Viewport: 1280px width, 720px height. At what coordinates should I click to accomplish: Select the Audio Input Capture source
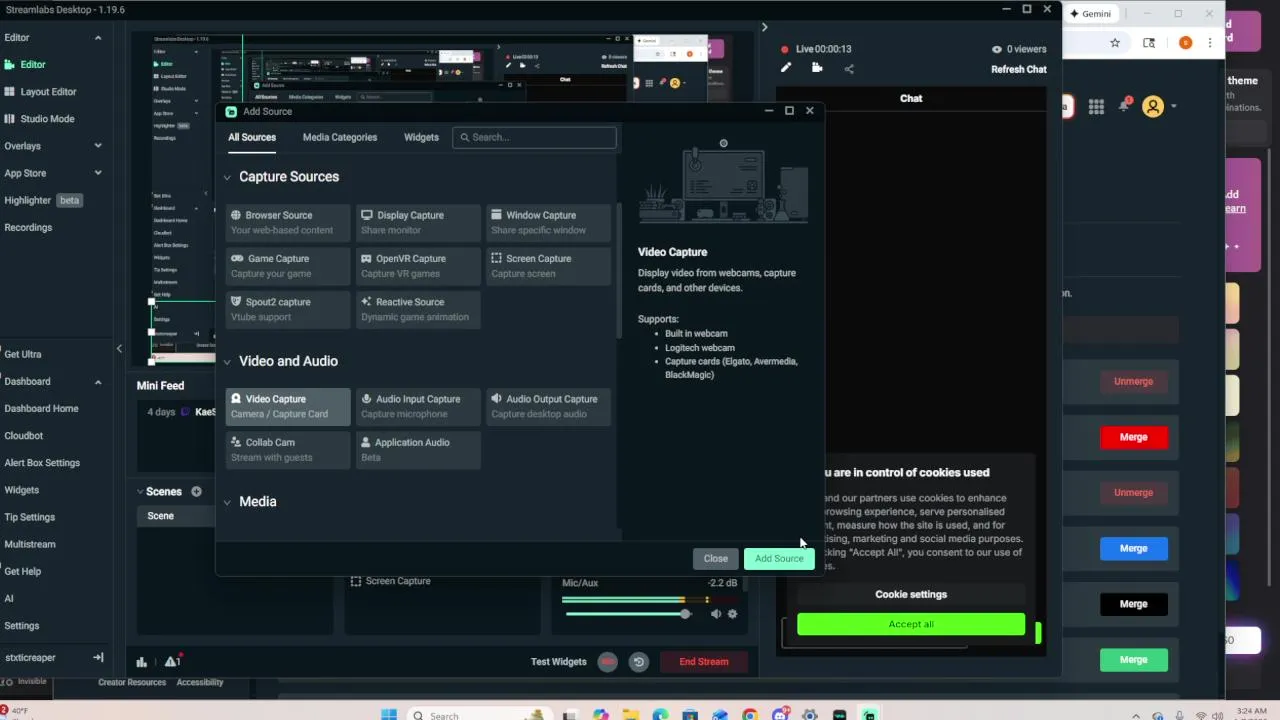click(x=418, y=406)
